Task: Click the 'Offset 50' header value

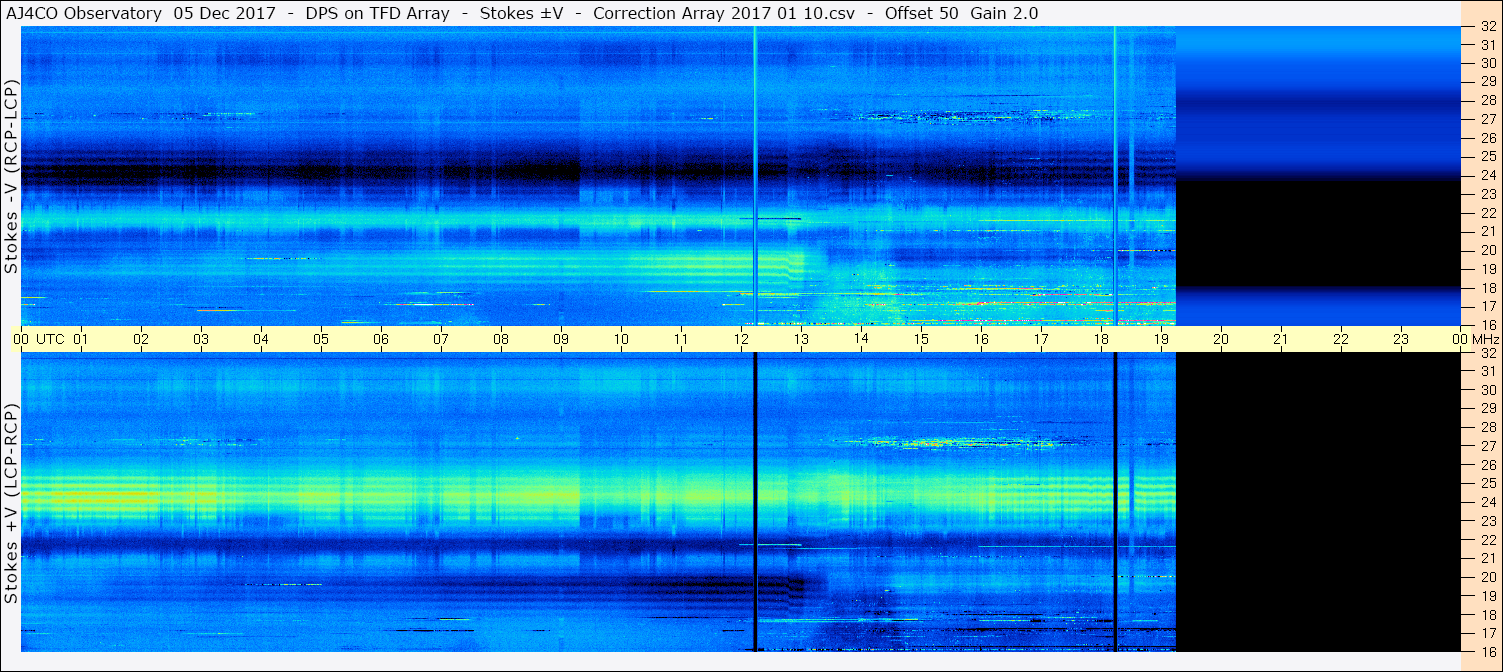Action: [x=921, y=13]
